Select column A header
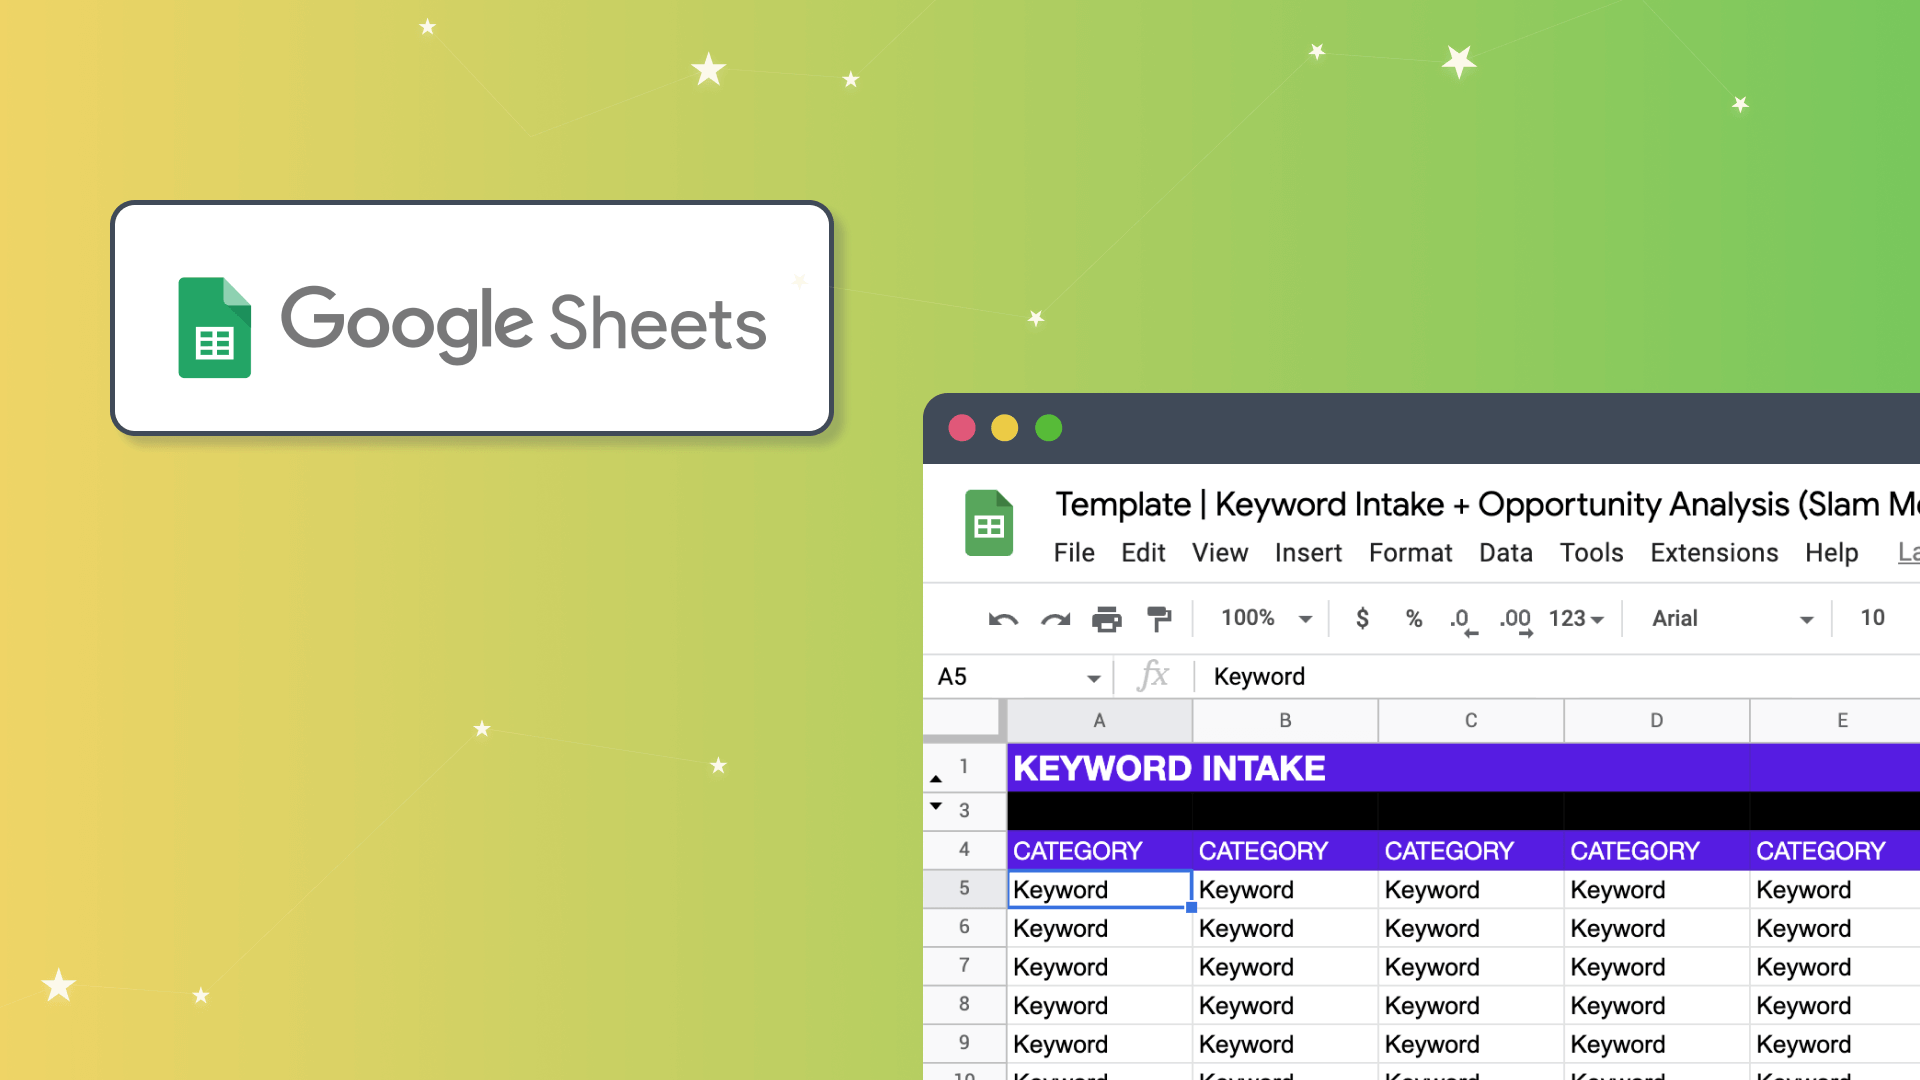 tap(1099, 720)
